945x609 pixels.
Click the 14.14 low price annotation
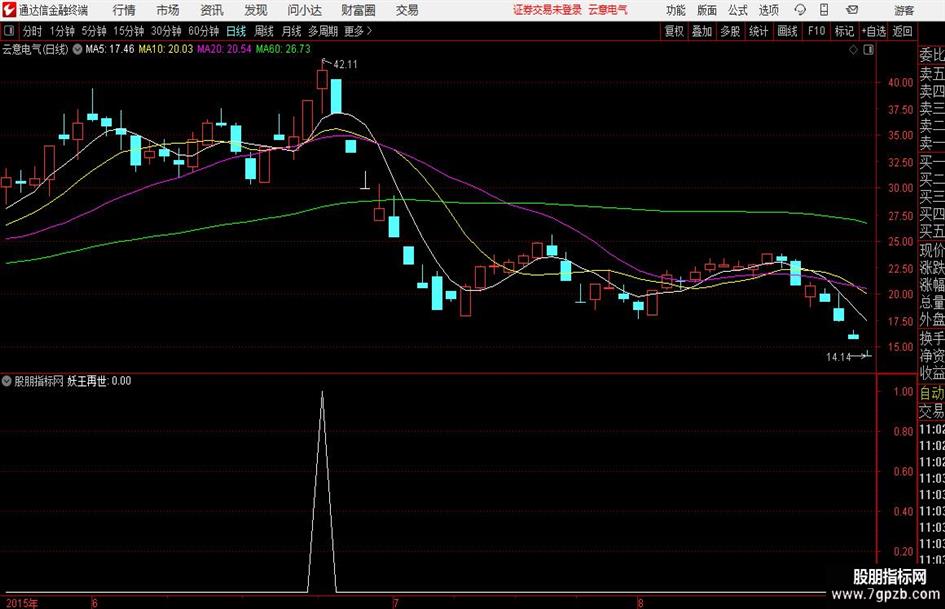point(838,357)
